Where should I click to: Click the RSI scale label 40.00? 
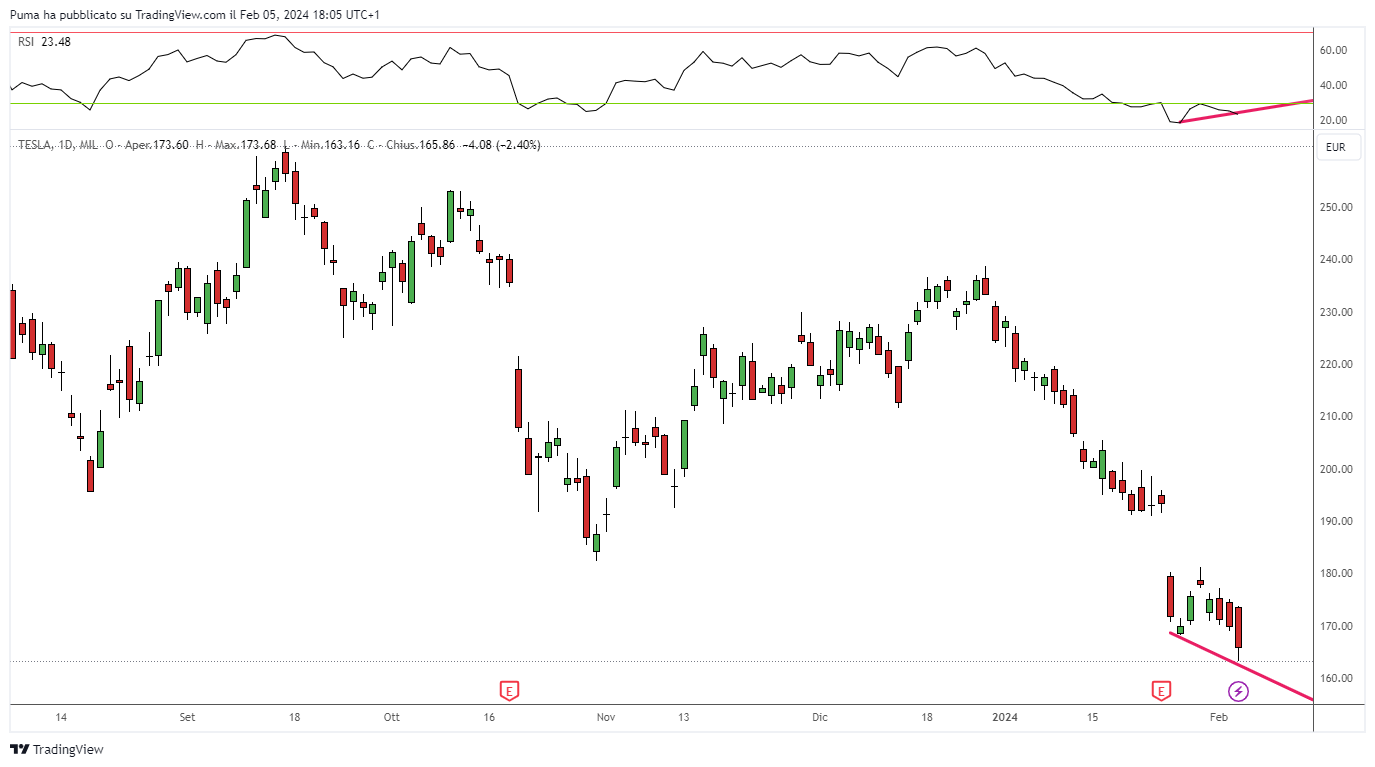pos(1334,85)
